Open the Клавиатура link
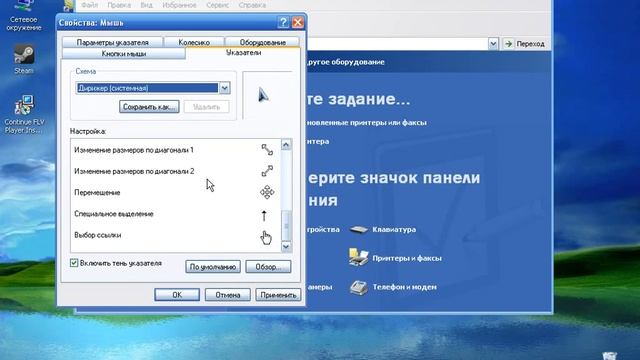This screenshot has height=360, width=640. pyautogui.click(x=394, y=229)
